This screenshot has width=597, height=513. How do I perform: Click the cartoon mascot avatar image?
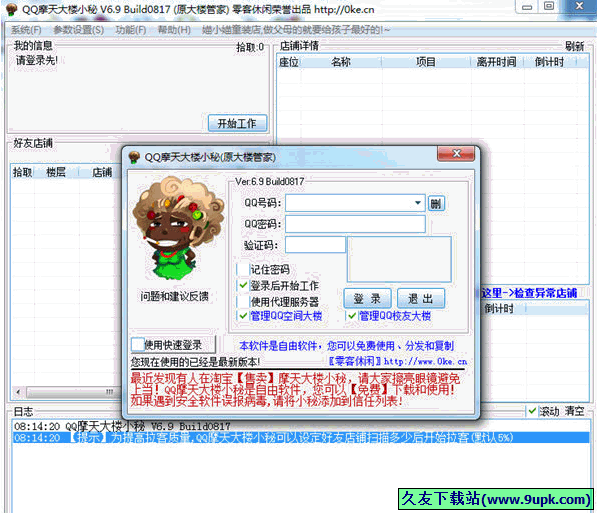178,229
